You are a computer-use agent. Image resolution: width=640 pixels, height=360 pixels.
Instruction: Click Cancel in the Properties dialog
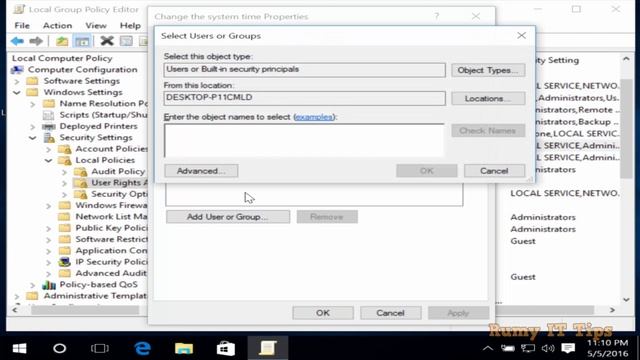391,313
